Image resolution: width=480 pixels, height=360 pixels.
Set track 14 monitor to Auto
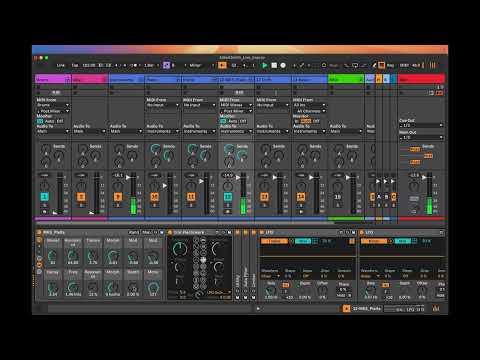pyautogui.click(x=306, y=121)
